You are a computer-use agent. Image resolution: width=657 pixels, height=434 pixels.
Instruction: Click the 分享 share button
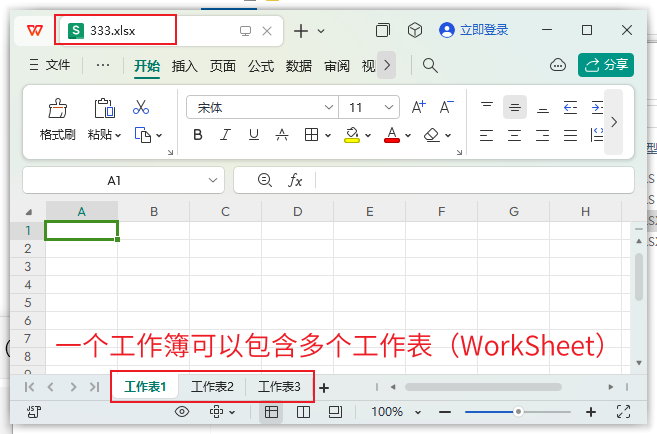(605, 65)
